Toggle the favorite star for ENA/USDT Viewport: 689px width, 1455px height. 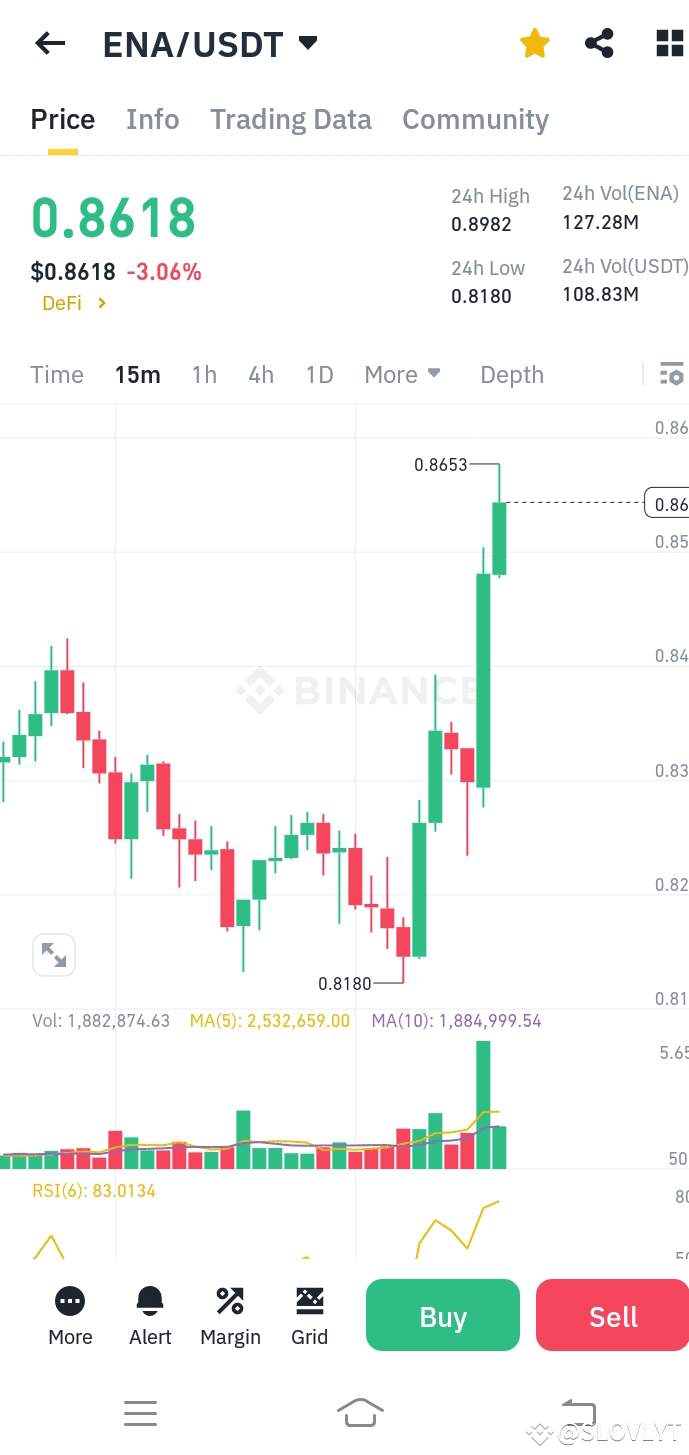[x=534, y=43]
